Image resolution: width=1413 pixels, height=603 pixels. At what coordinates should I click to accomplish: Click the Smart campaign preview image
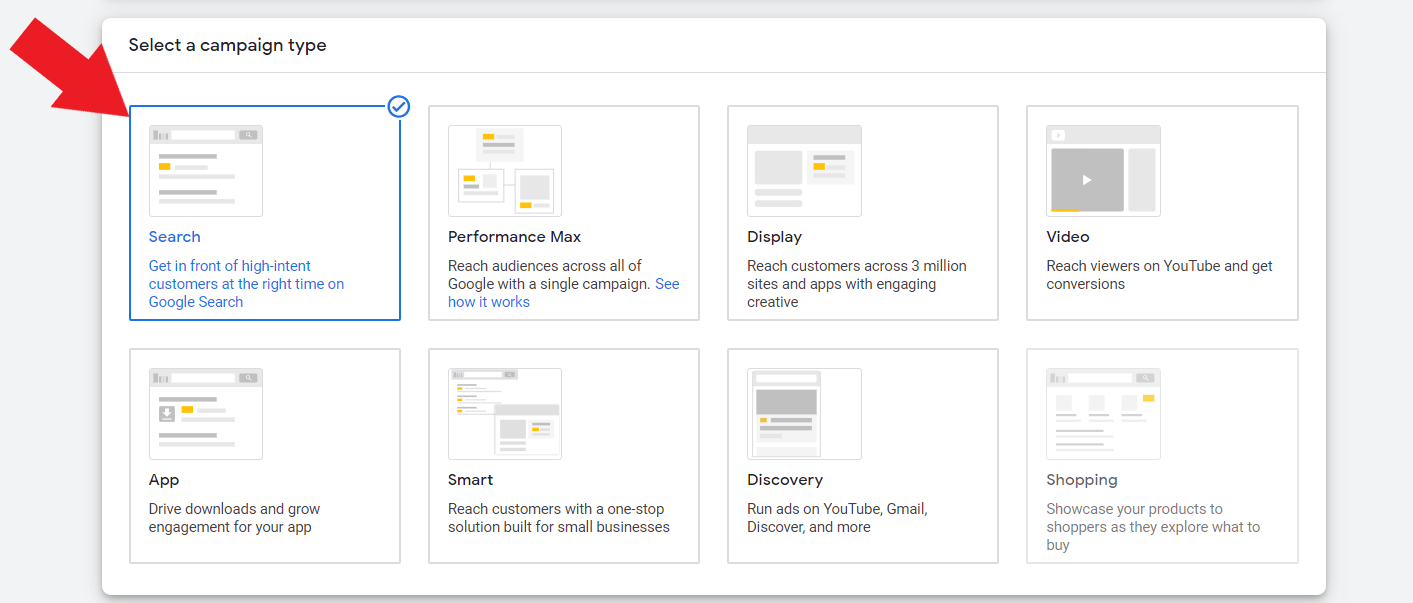coord(504,413)
